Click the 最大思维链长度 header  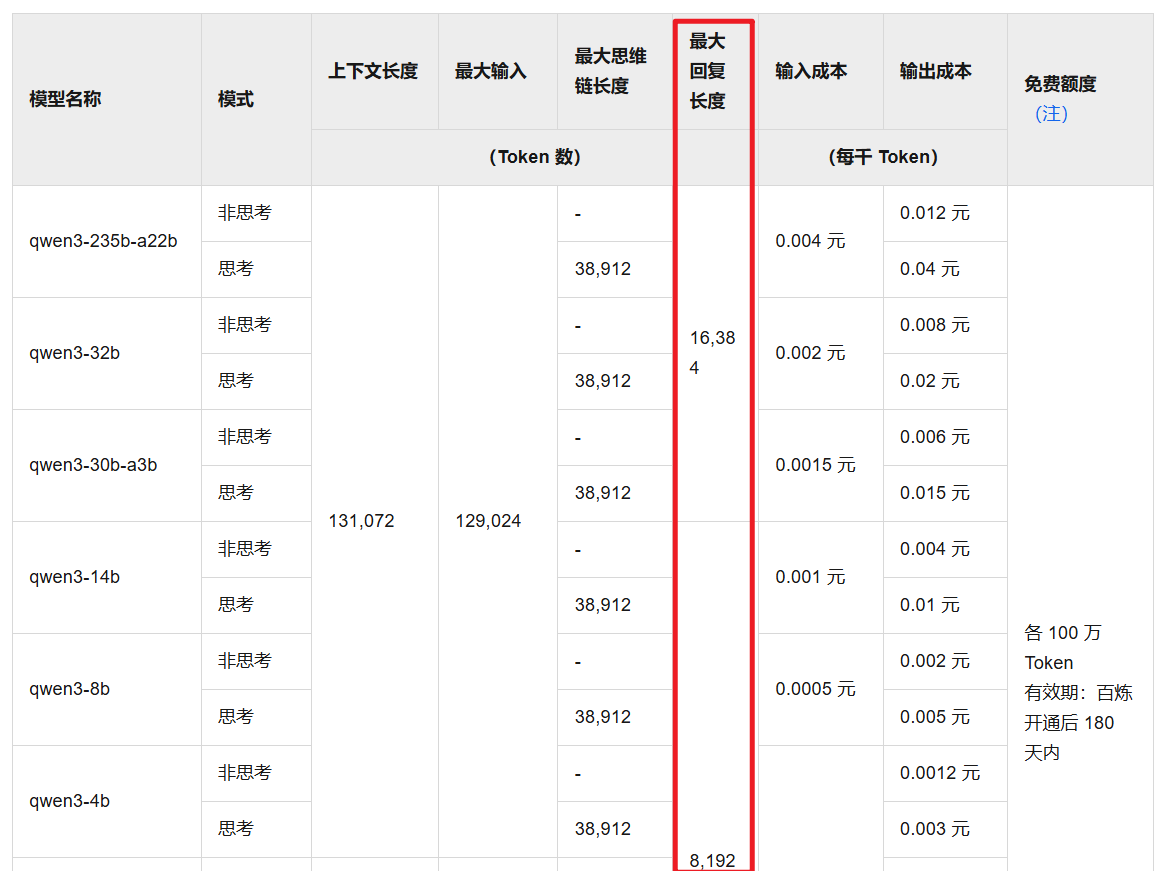tap(610, 71)
